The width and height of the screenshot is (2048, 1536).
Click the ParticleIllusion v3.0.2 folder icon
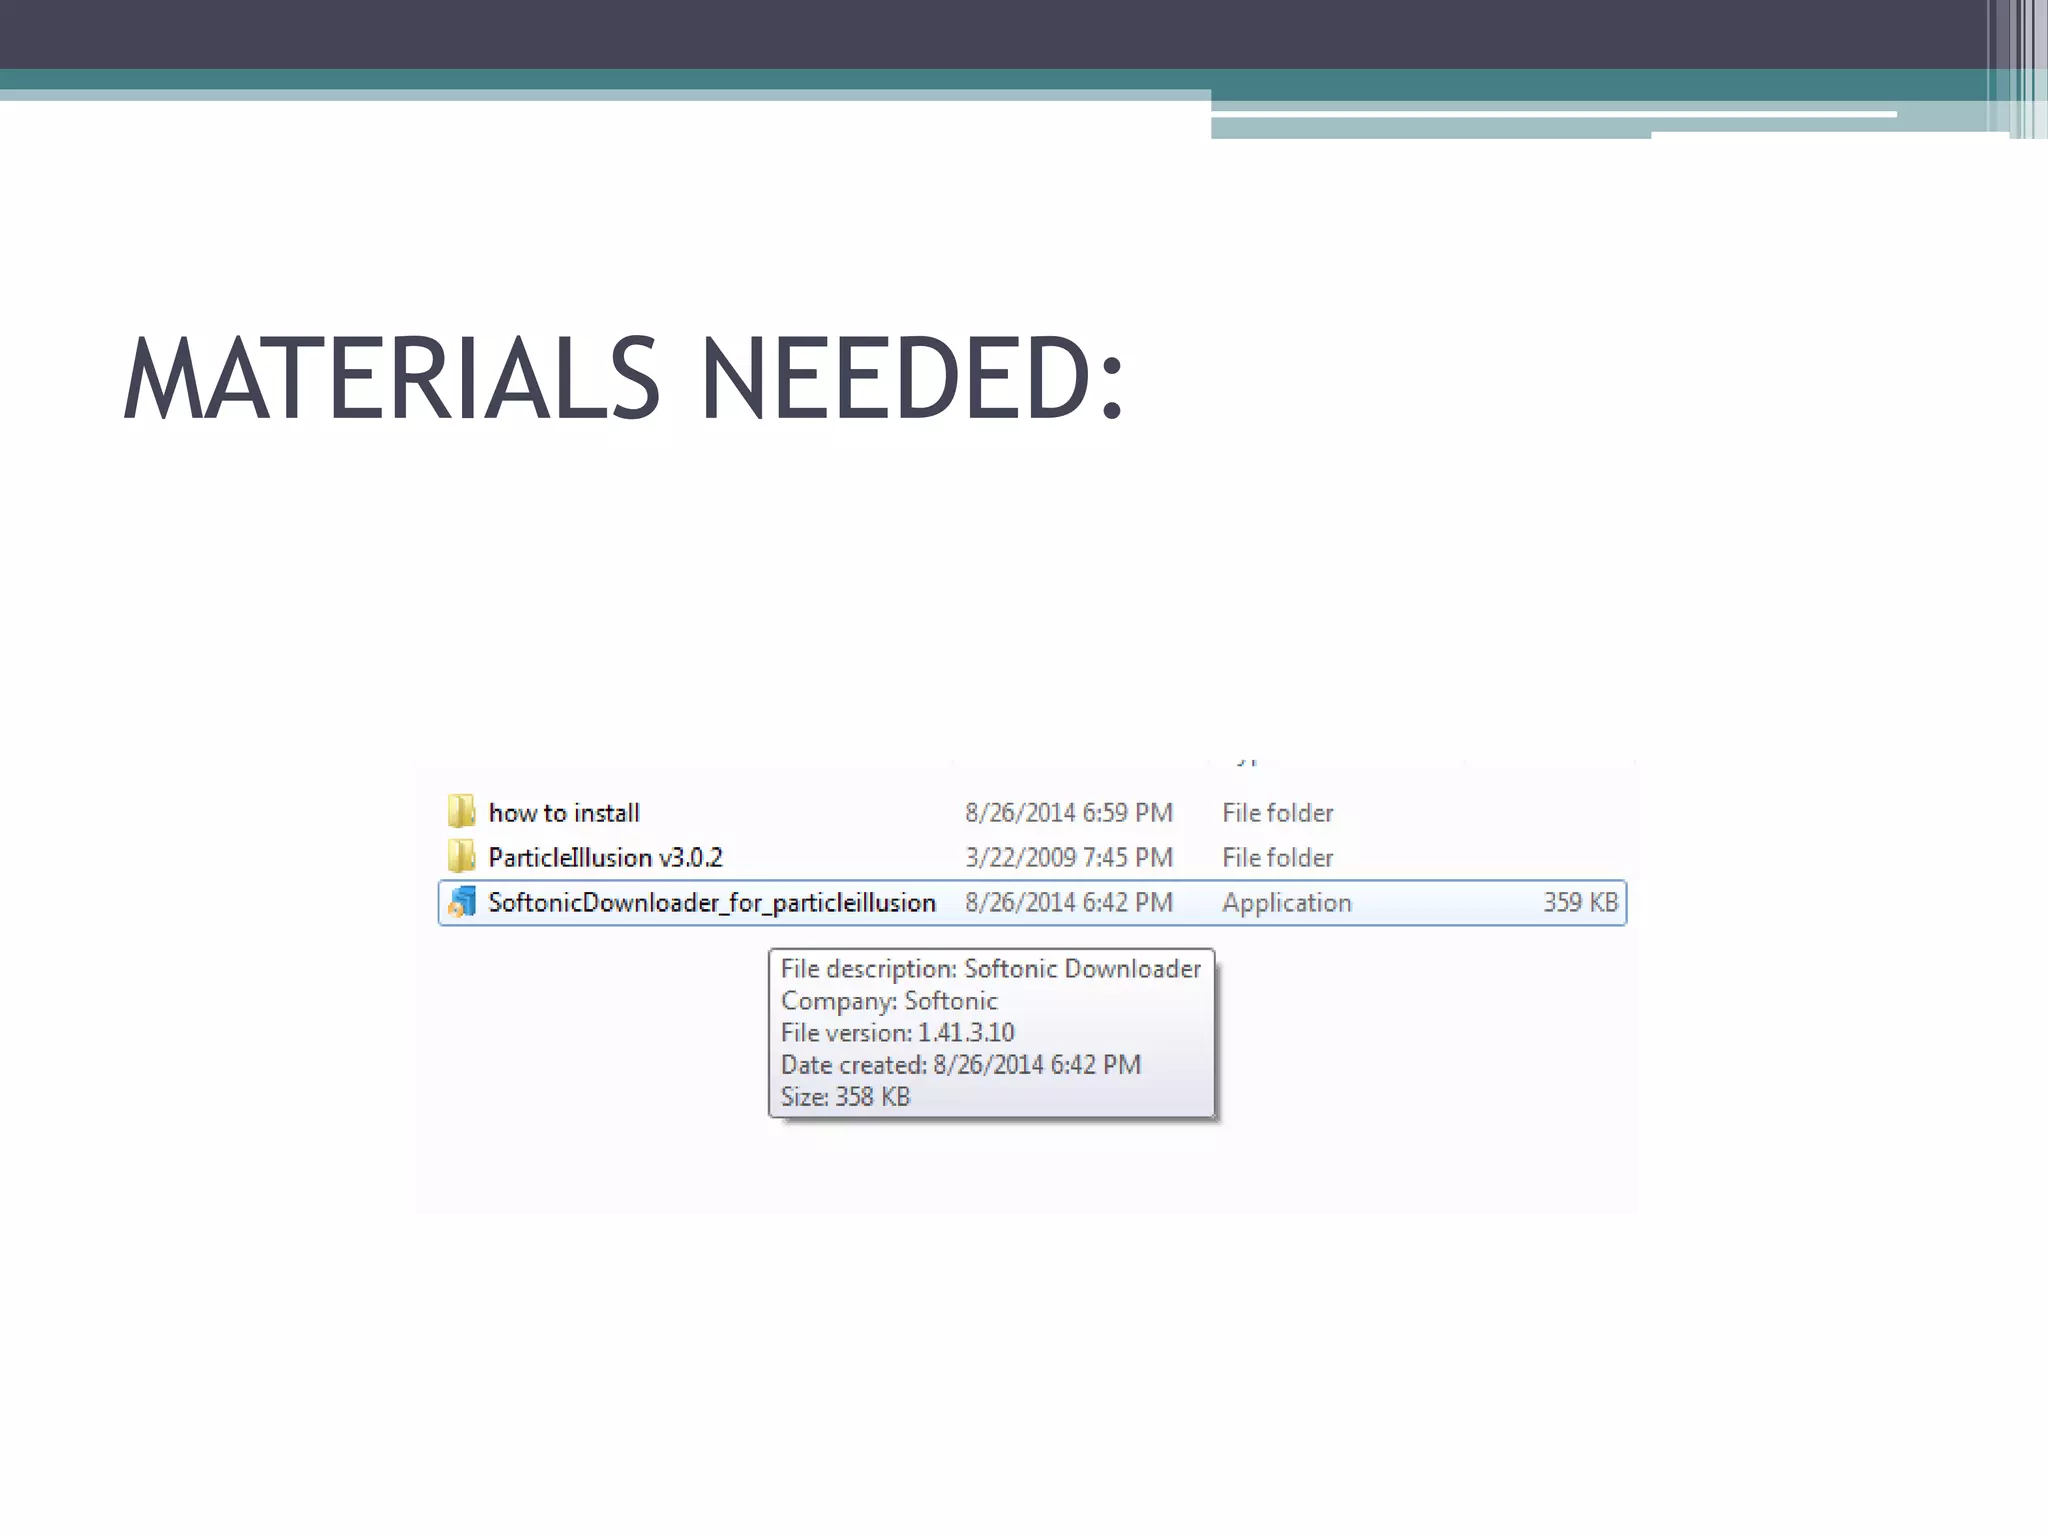(x=461, y=856)
